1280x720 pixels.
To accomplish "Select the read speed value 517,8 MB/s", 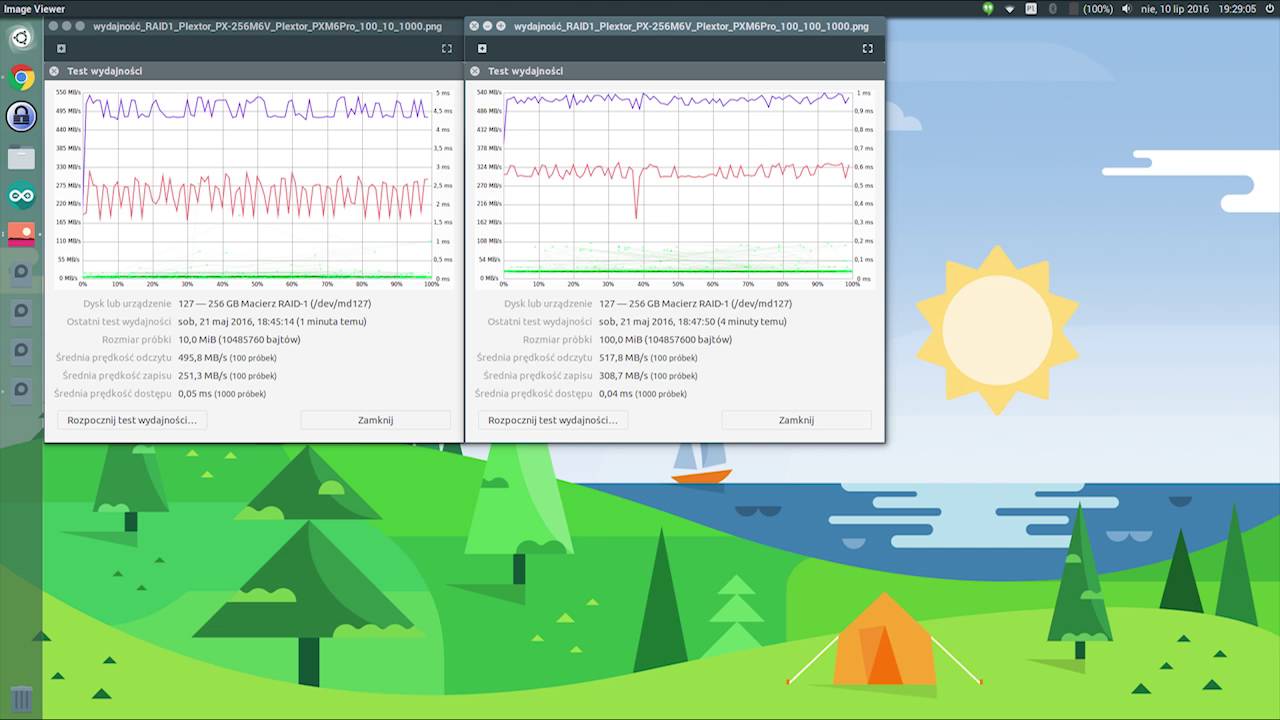I will click(624, 357).
